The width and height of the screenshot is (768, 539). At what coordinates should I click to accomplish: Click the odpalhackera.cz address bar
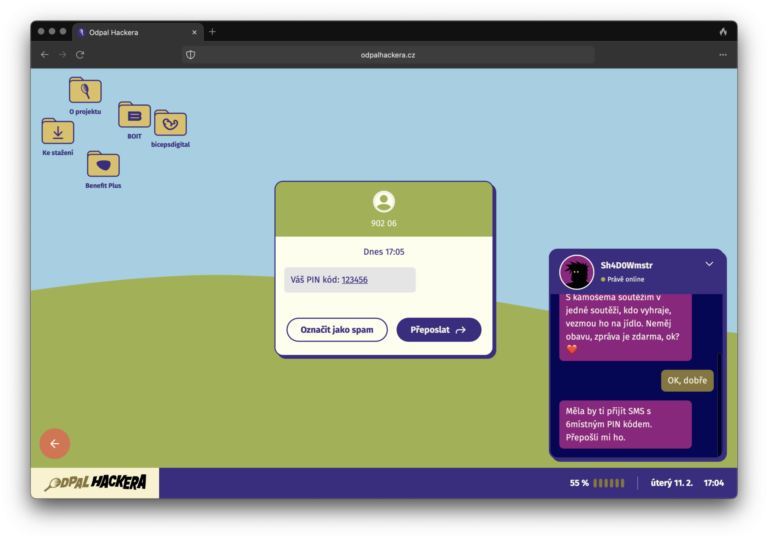[388, 55]
